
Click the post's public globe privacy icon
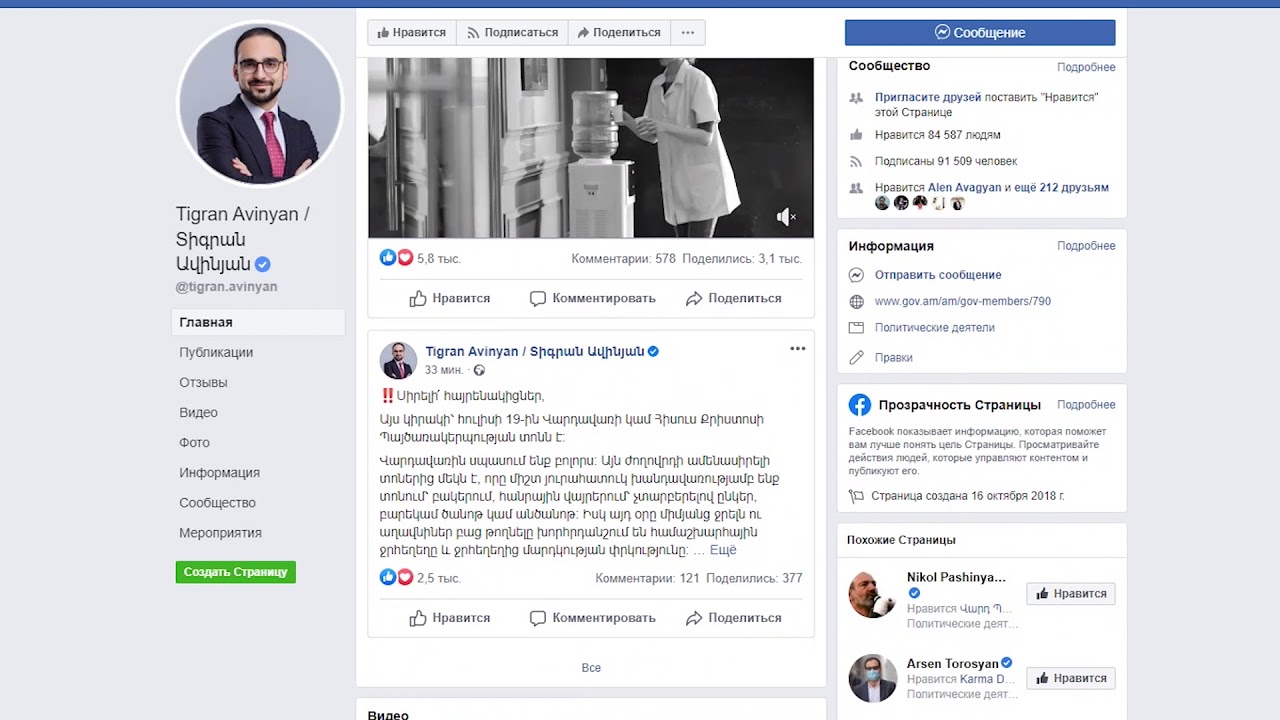pos(479,370)
